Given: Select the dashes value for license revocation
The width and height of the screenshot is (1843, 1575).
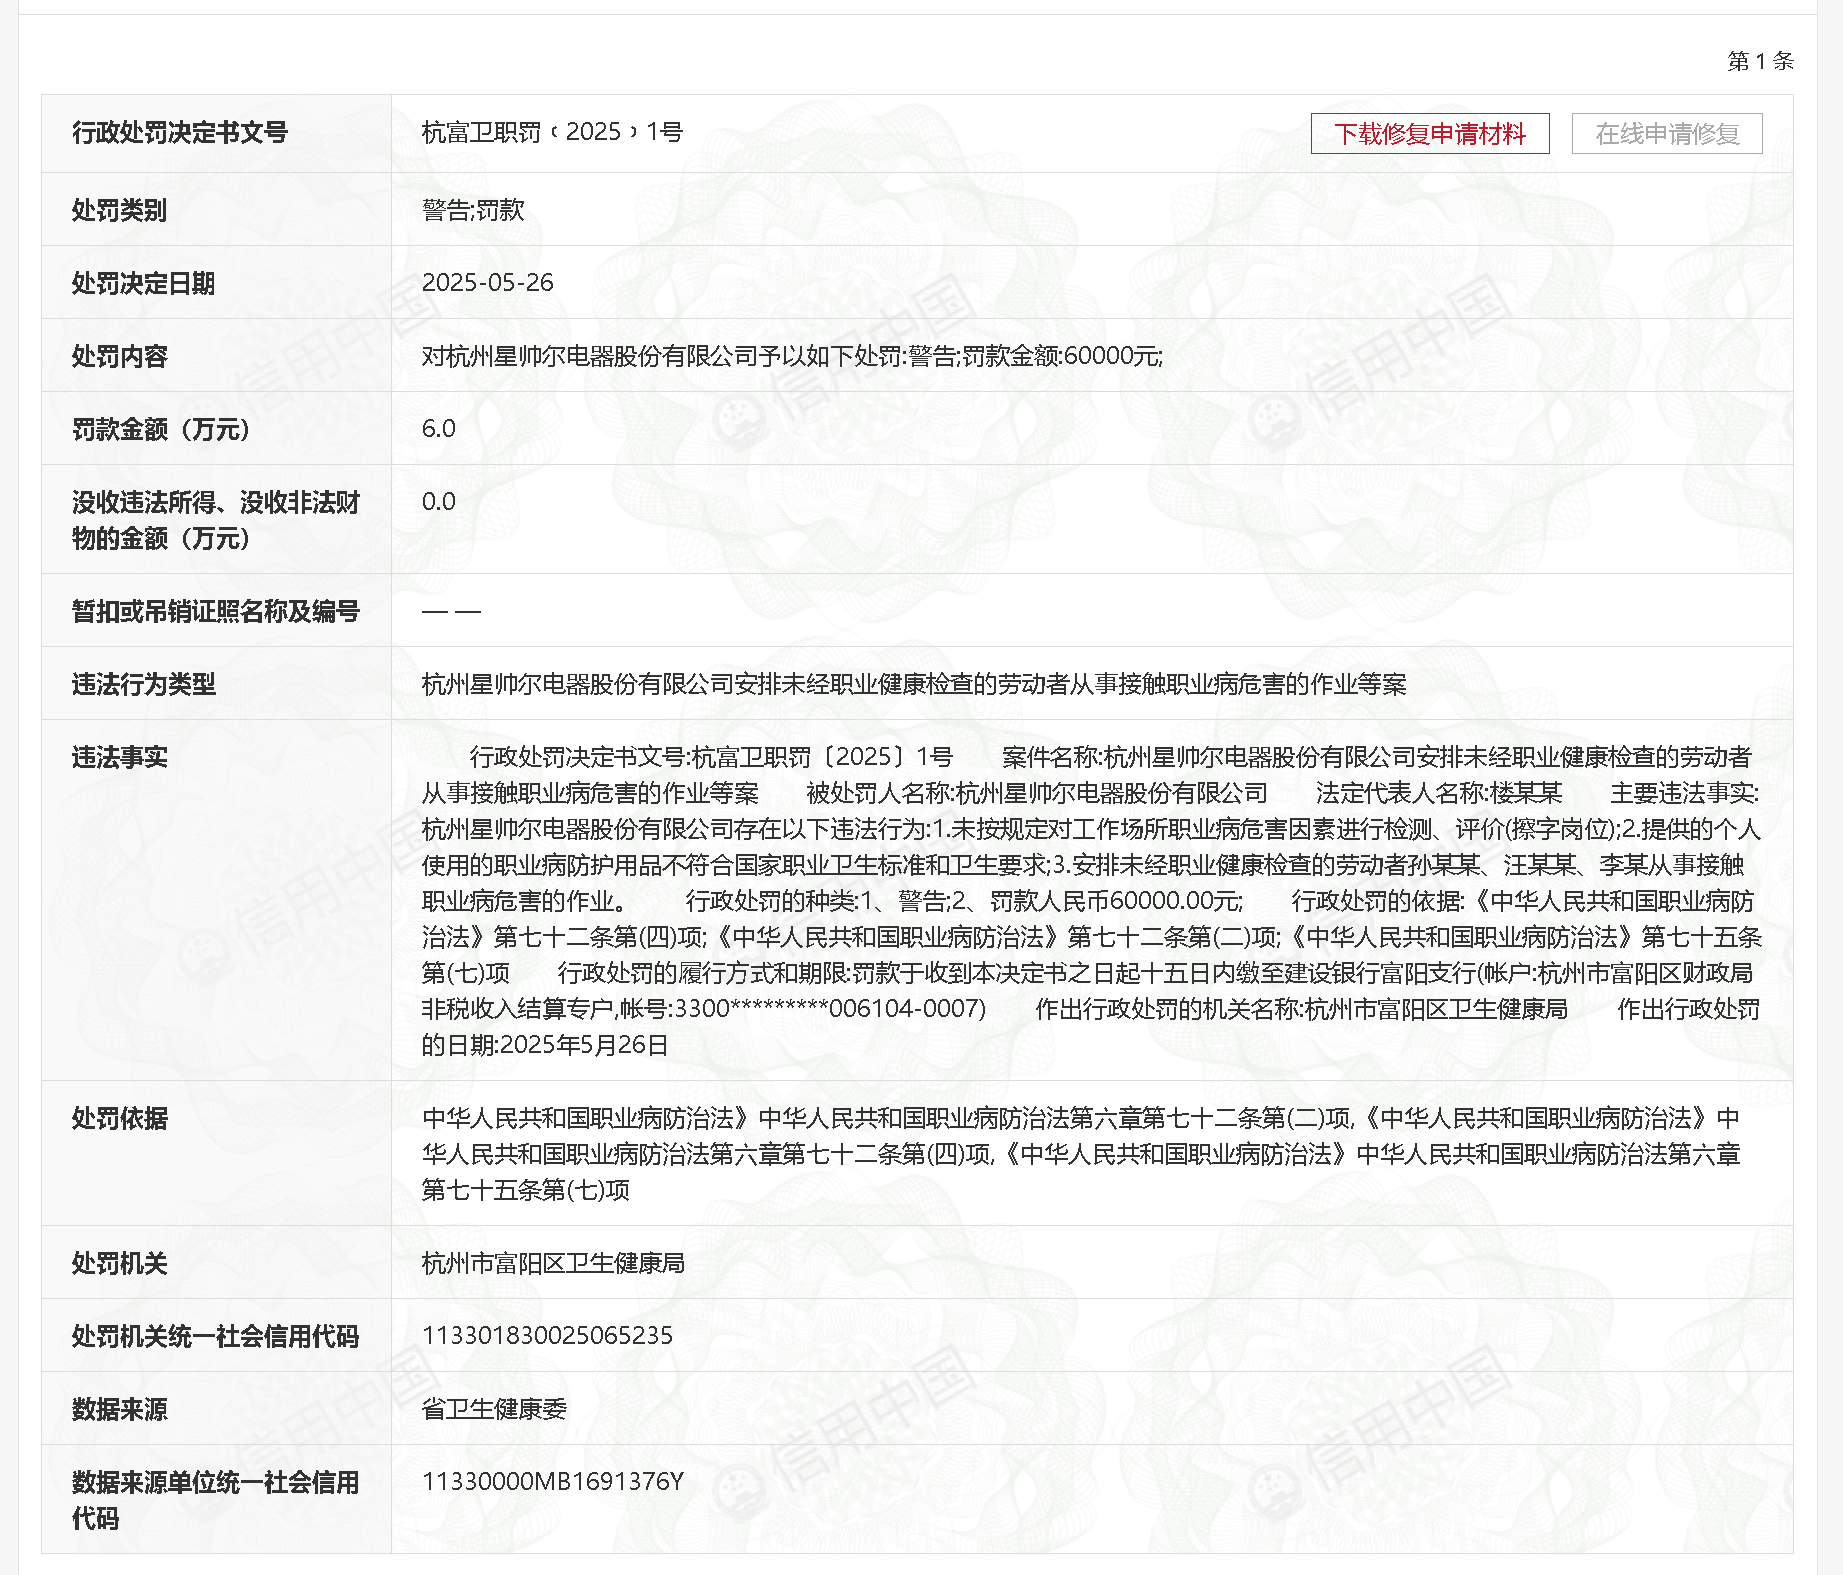Looking at the screenshot, I should 451,611.
